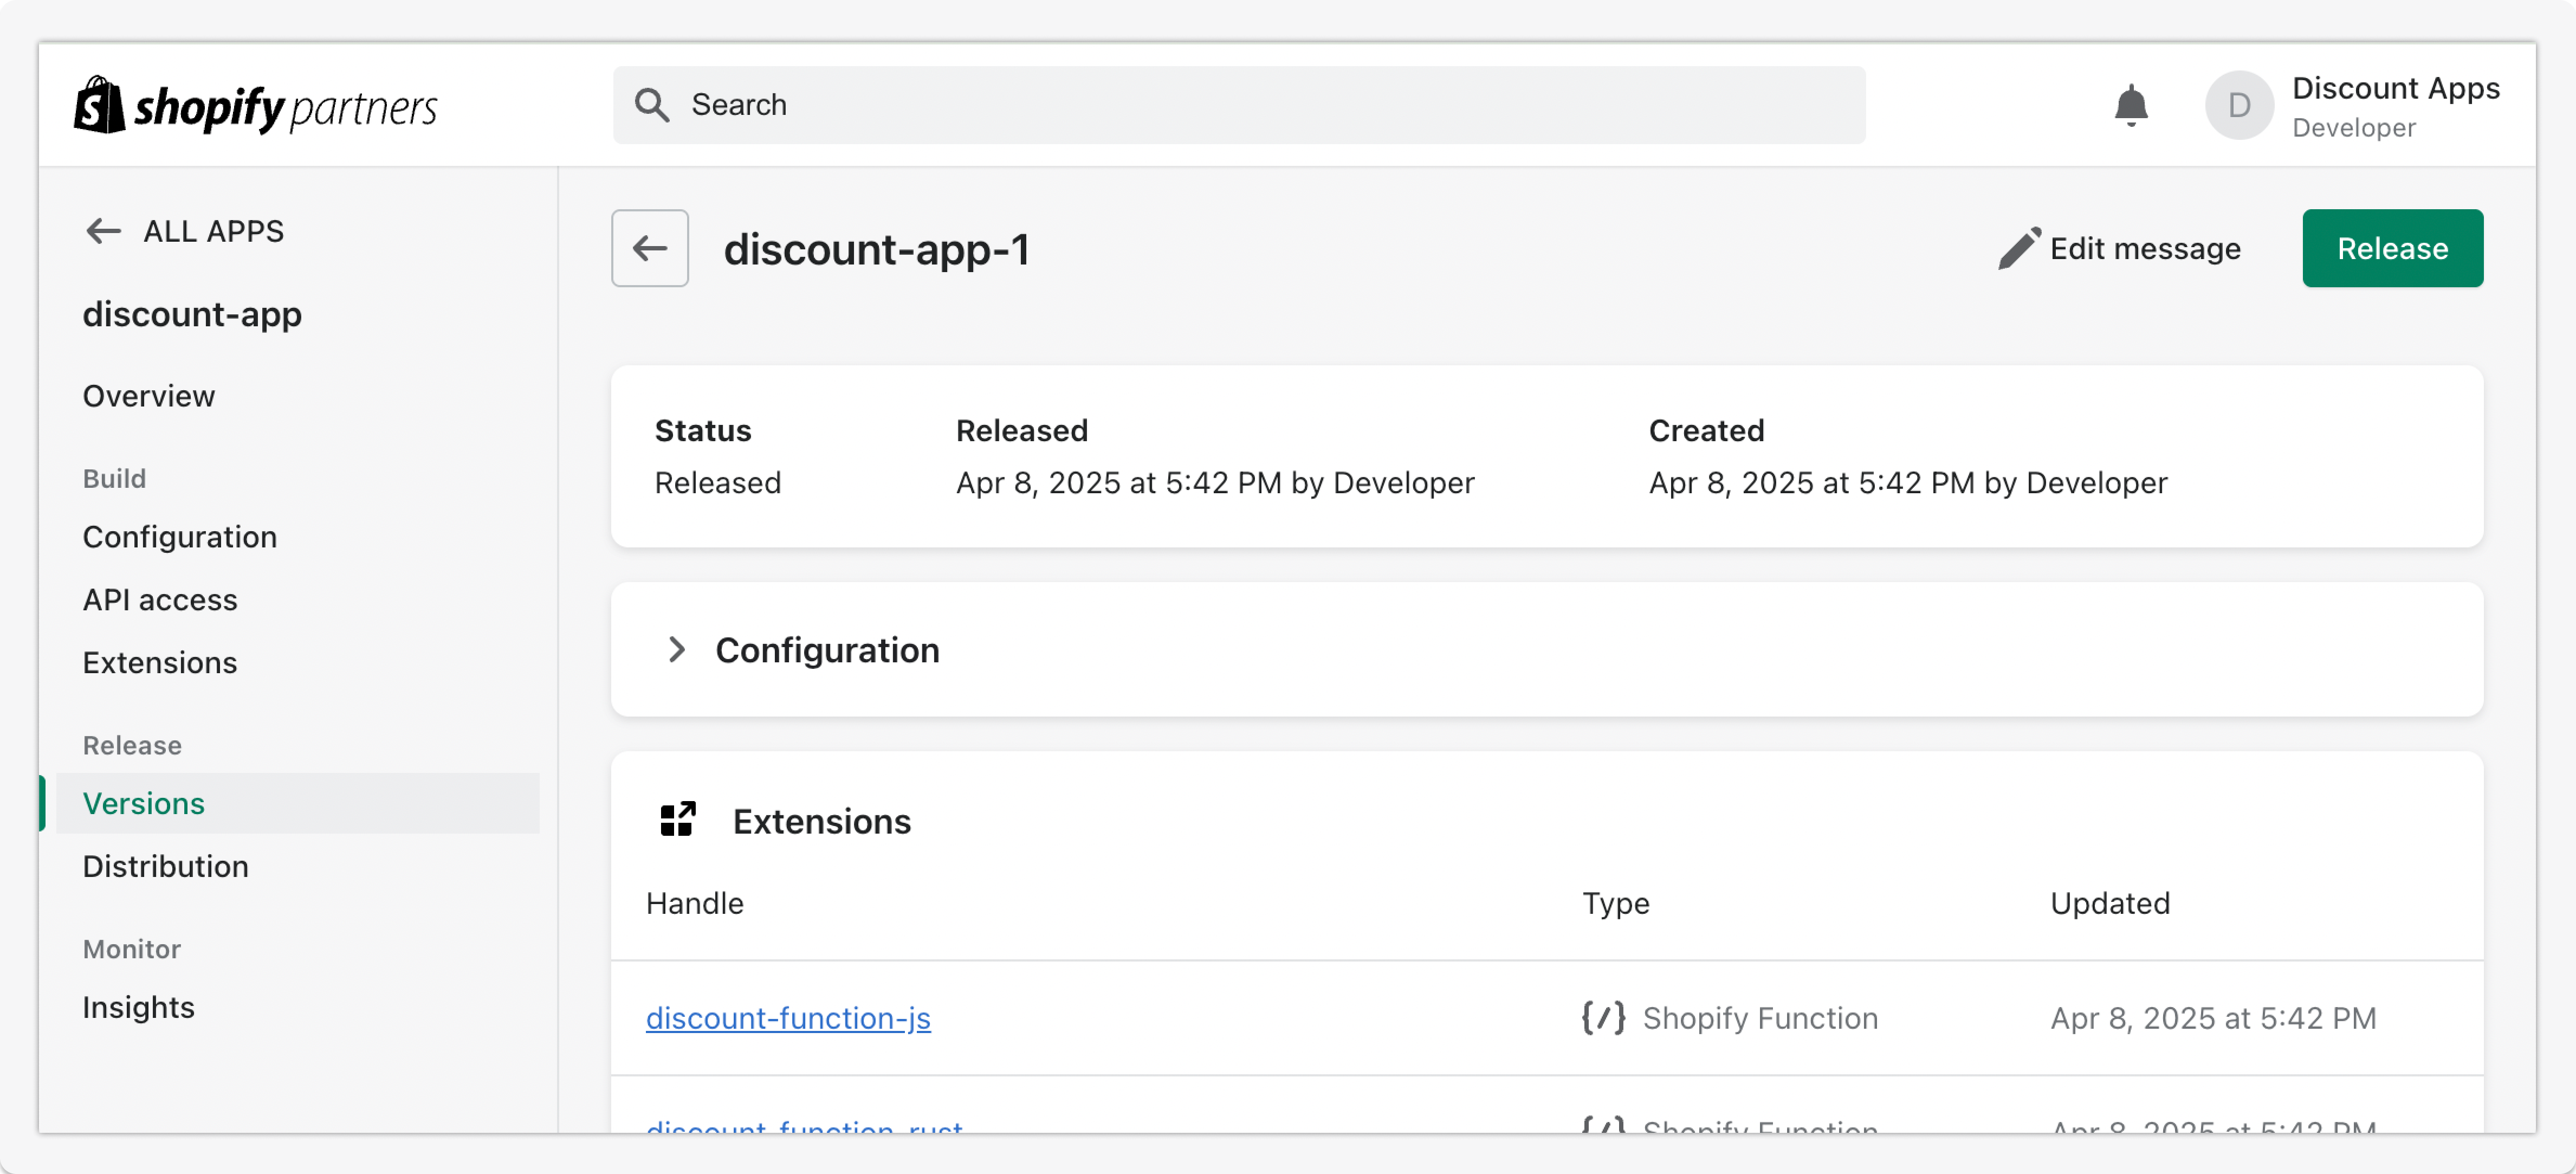The image size is (2576, 1174).
Task: Click the search magnifier icon
Action: [x=652, y=105]
